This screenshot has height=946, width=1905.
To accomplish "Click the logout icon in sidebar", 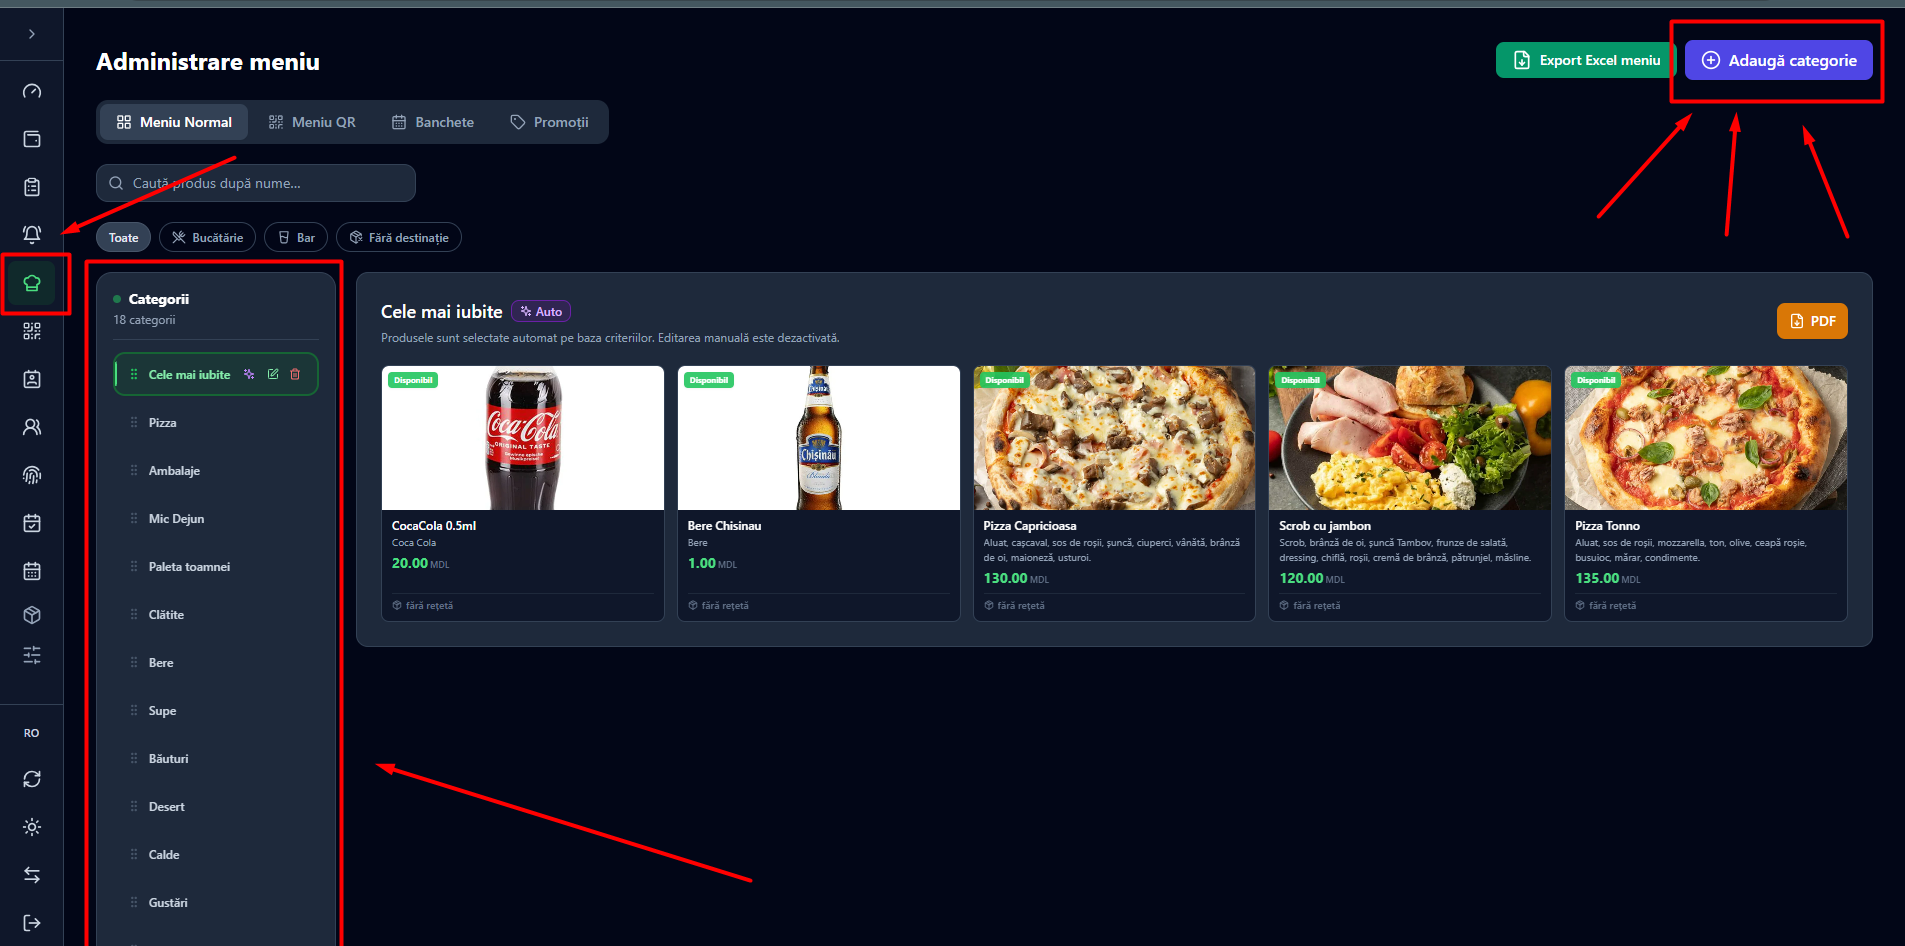I will point(32,923).
